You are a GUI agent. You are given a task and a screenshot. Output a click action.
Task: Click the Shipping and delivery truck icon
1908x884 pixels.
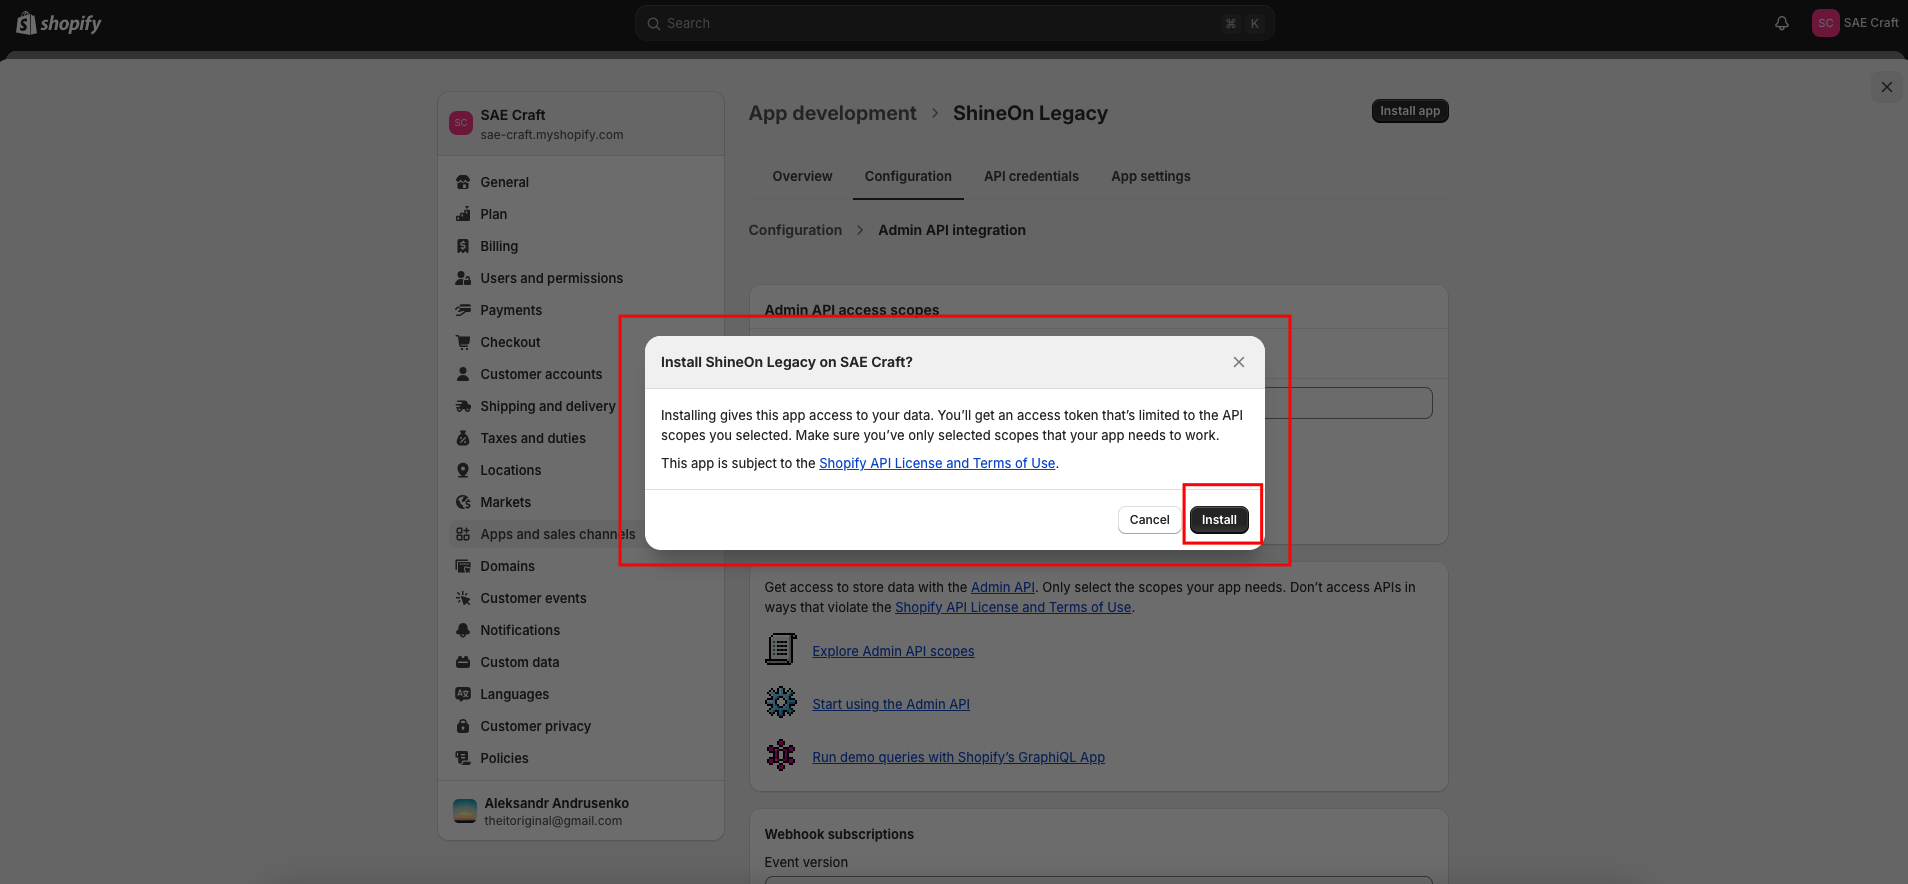coord(463,406)
